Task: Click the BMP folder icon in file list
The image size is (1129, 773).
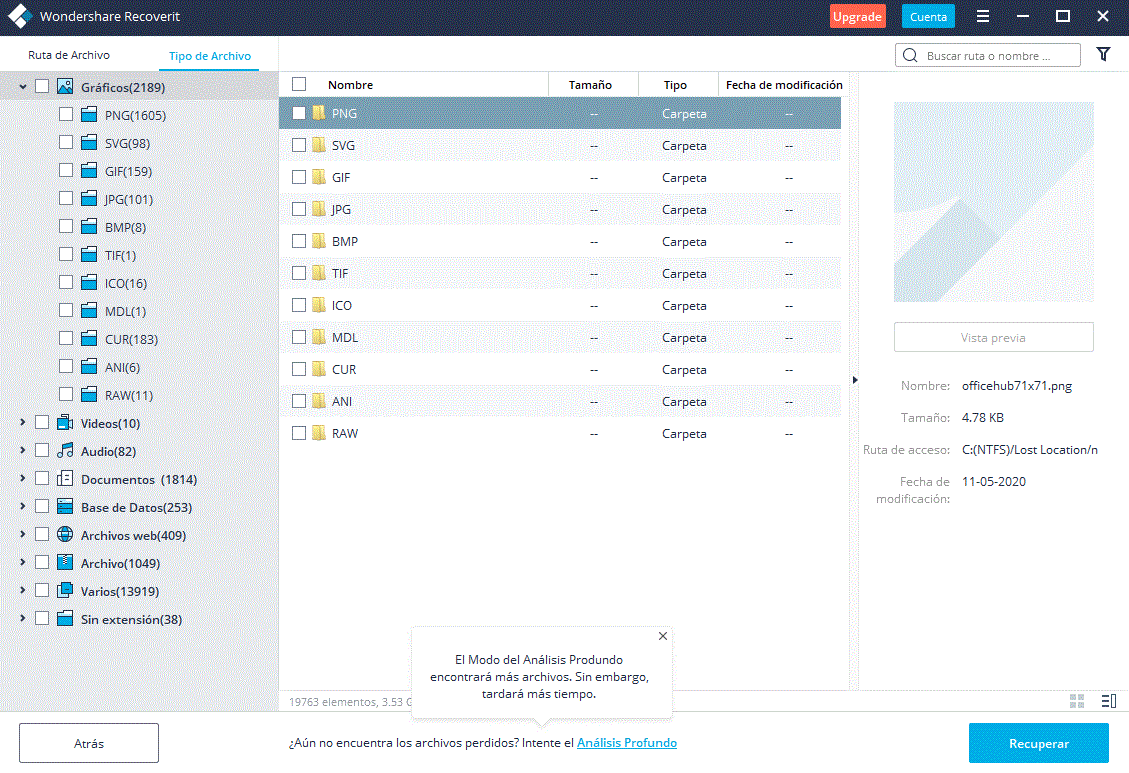Action: [x=319, y=241]
